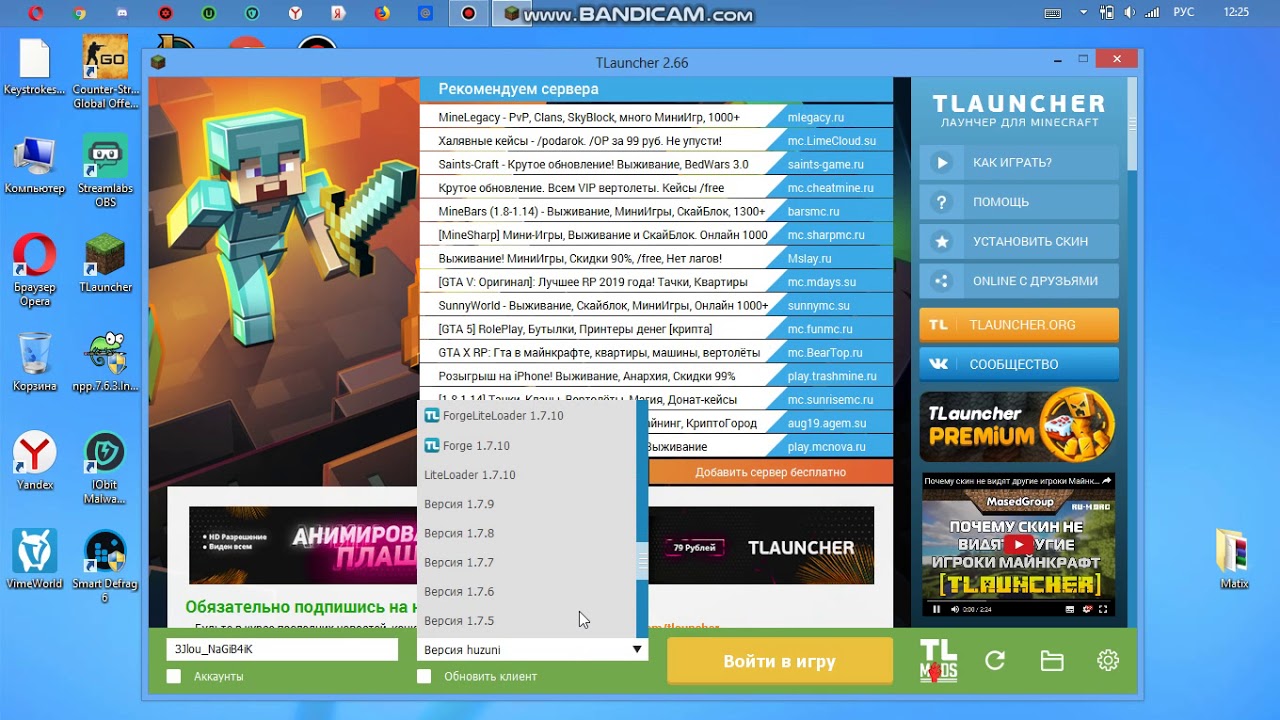1280x720 pixels.
Task: Select Версия 1.7.8 from list
Action: pyautogui.click(x=526, y=533)
